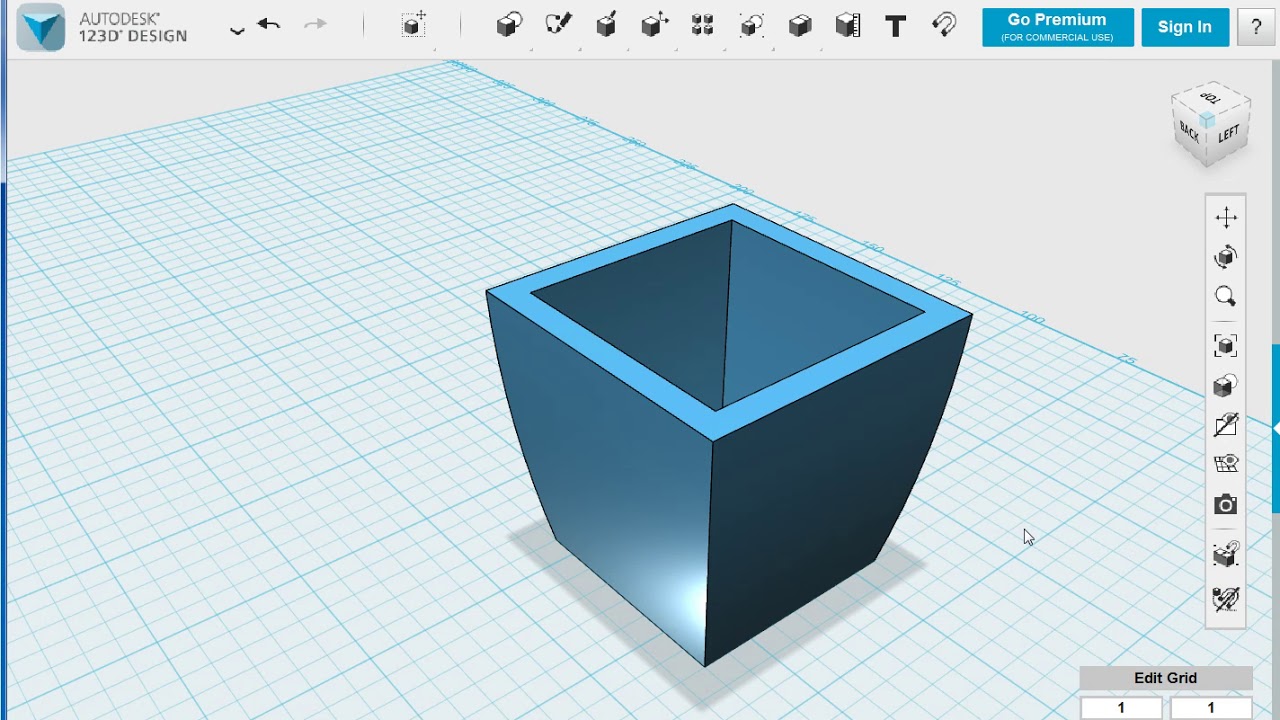Viewport: 1280px width, 720px height.
Task: Open the view display mode cube icon
Action: [1226, 385]
